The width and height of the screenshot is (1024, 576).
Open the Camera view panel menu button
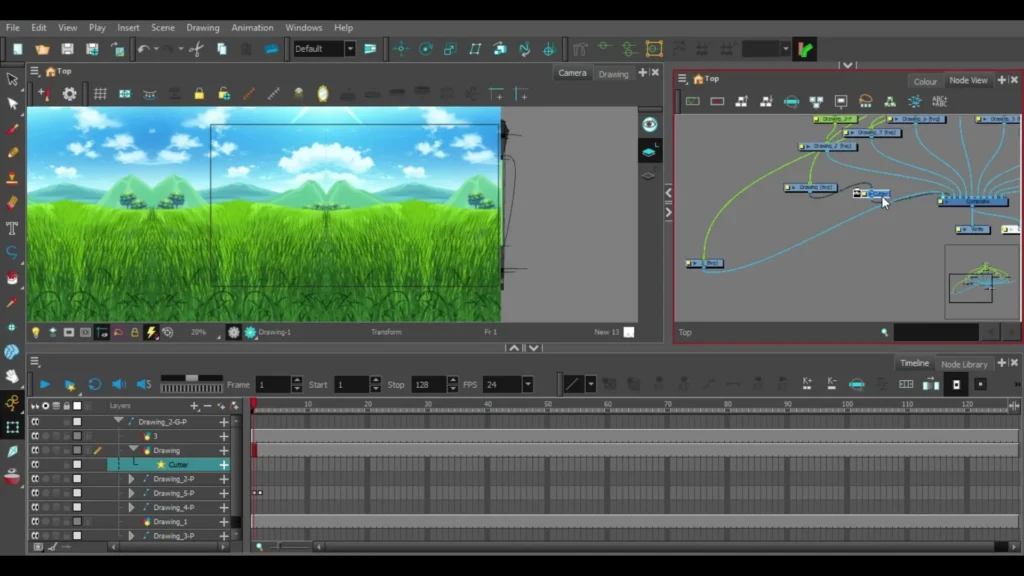(x=35, y=71)
